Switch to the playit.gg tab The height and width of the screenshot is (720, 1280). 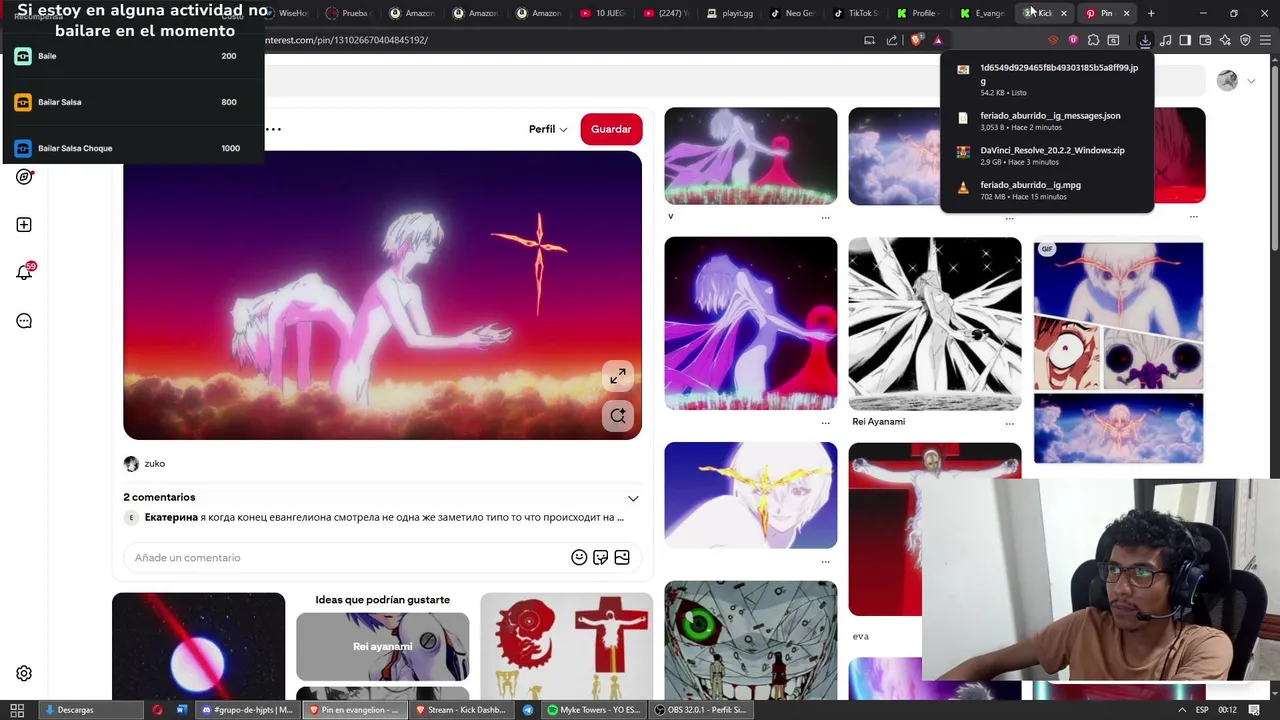pyautogui.click(x=729, y=13)
